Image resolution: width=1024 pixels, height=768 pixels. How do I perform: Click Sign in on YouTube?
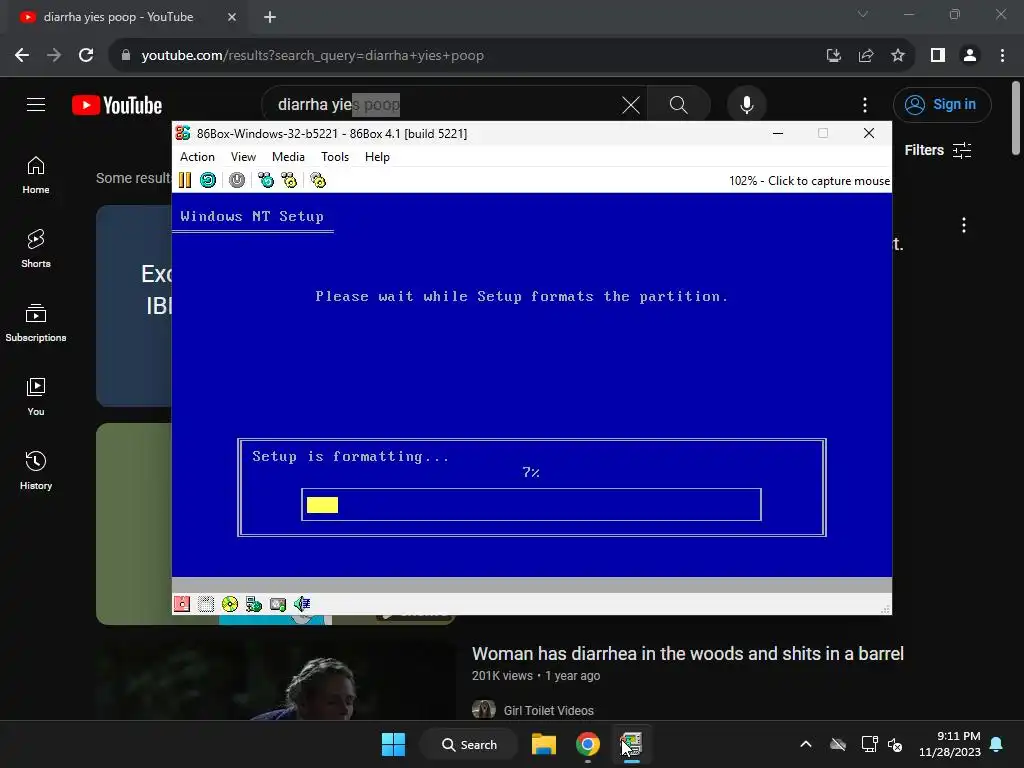pyautogui.click(x=942, y=104)
